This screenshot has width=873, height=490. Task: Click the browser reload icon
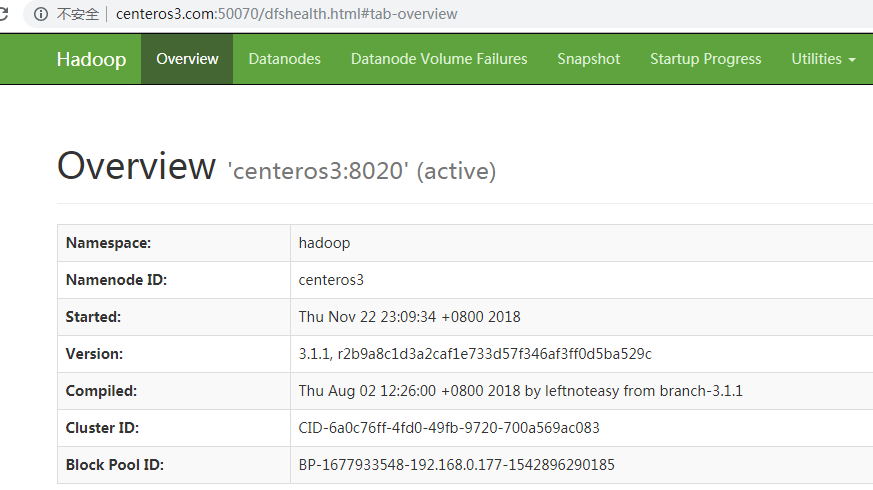click(x=3, y=14)
